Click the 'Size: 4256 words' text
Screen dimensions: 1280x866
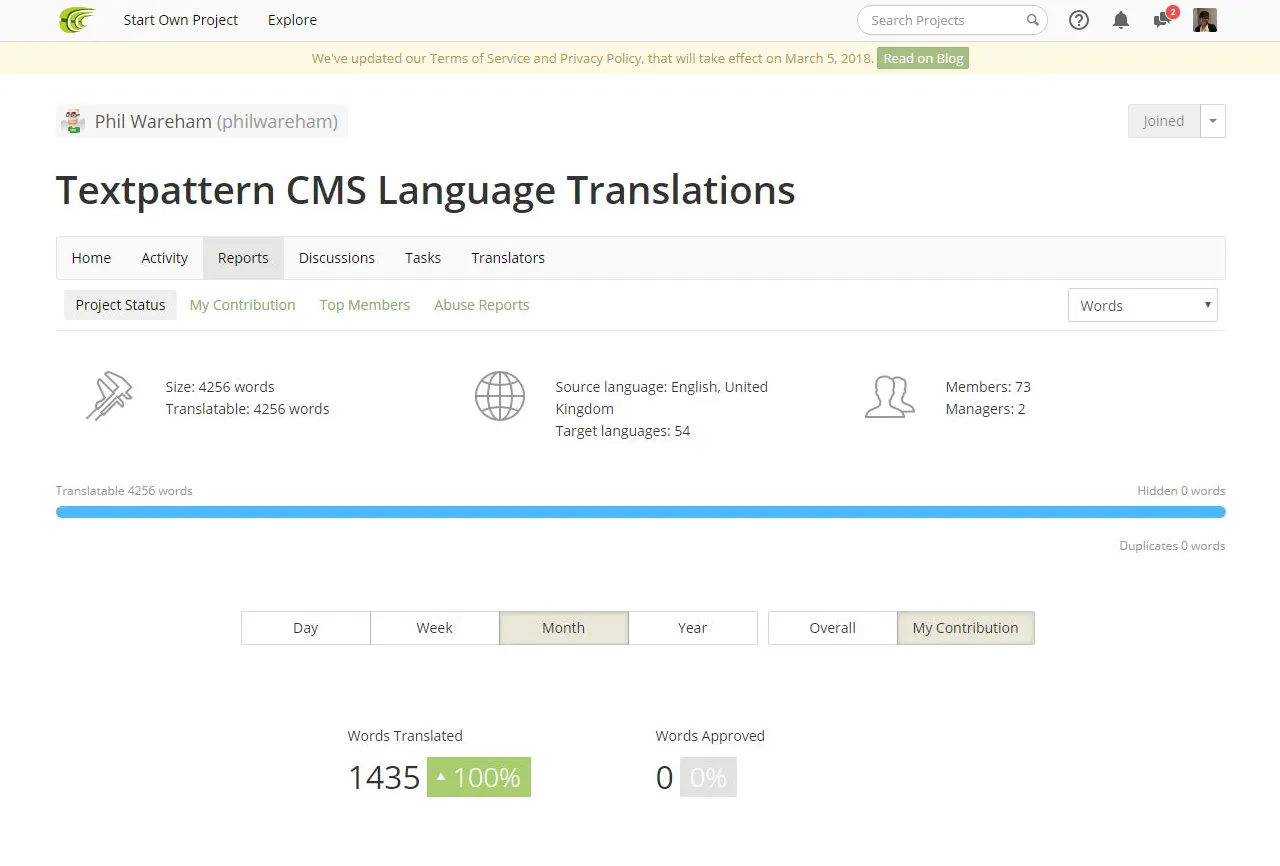220,387
